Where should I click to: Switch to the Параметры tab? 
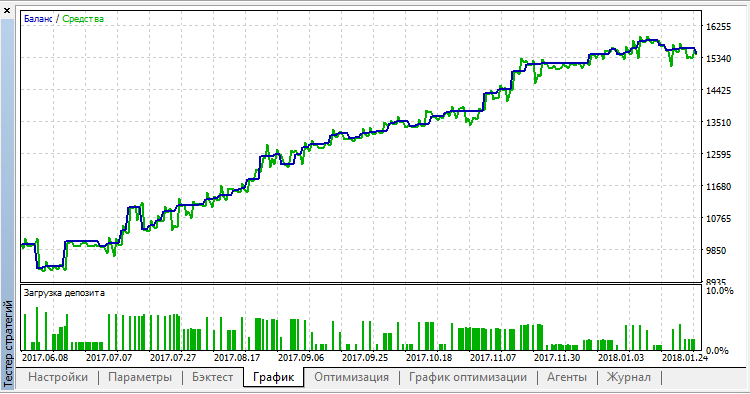[x=140, y=377]
